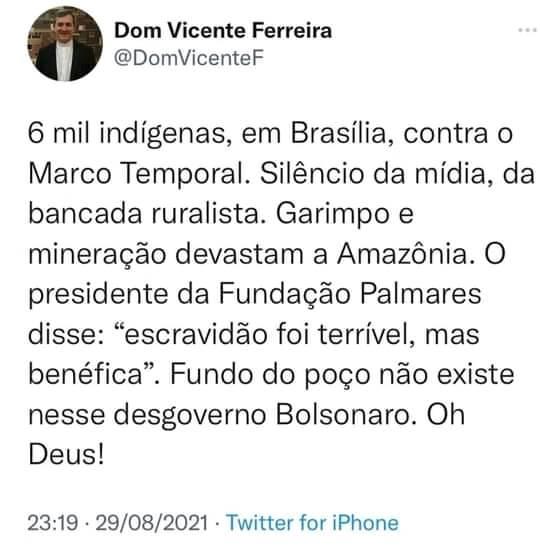This screenshot has height=553, width=540.
Task: Click the words Marco Temporal in tweet
Action: tap(139, 174)
